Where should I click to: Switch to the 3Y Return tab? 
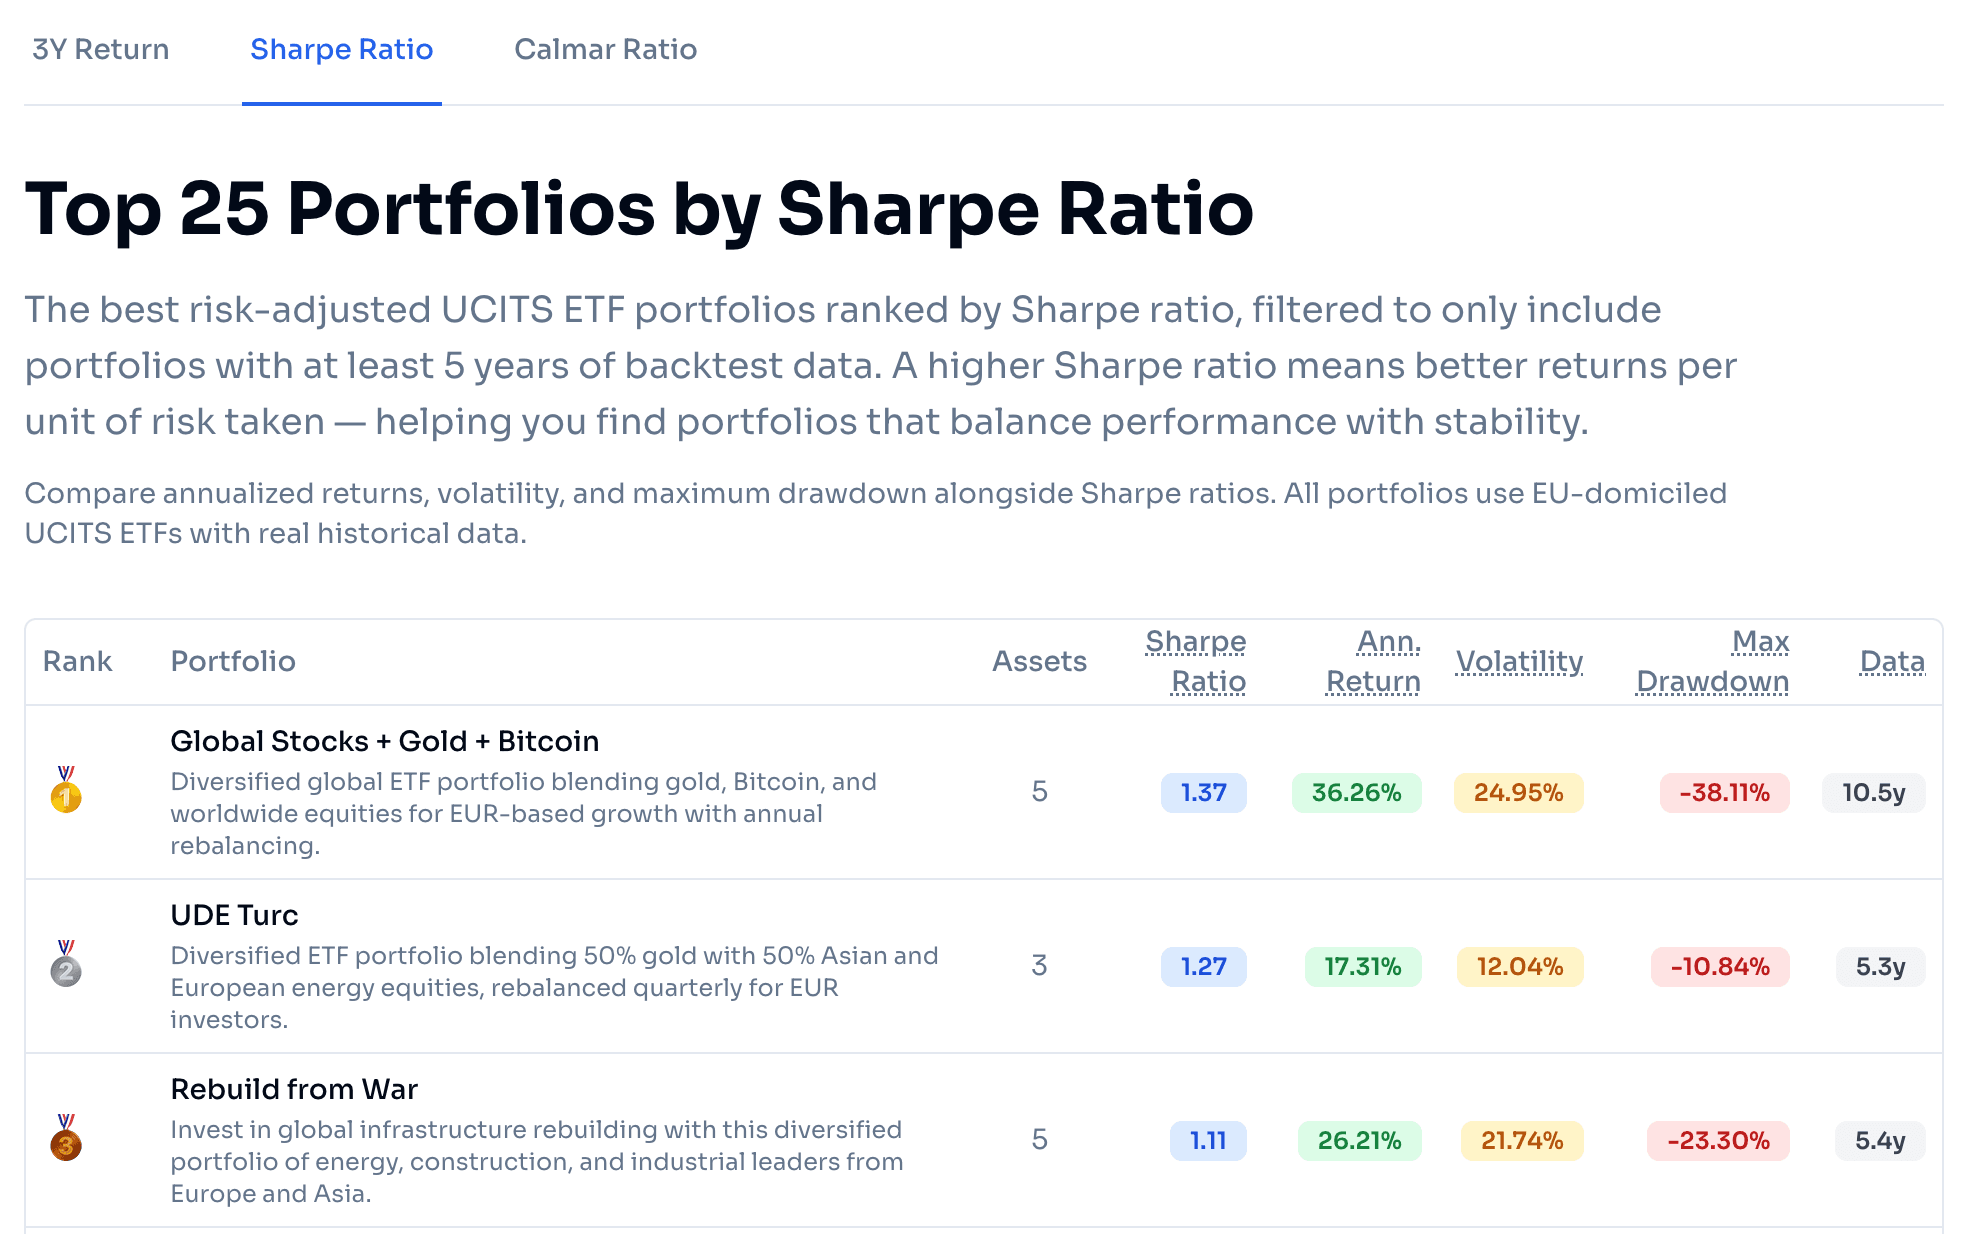[100, 49]
